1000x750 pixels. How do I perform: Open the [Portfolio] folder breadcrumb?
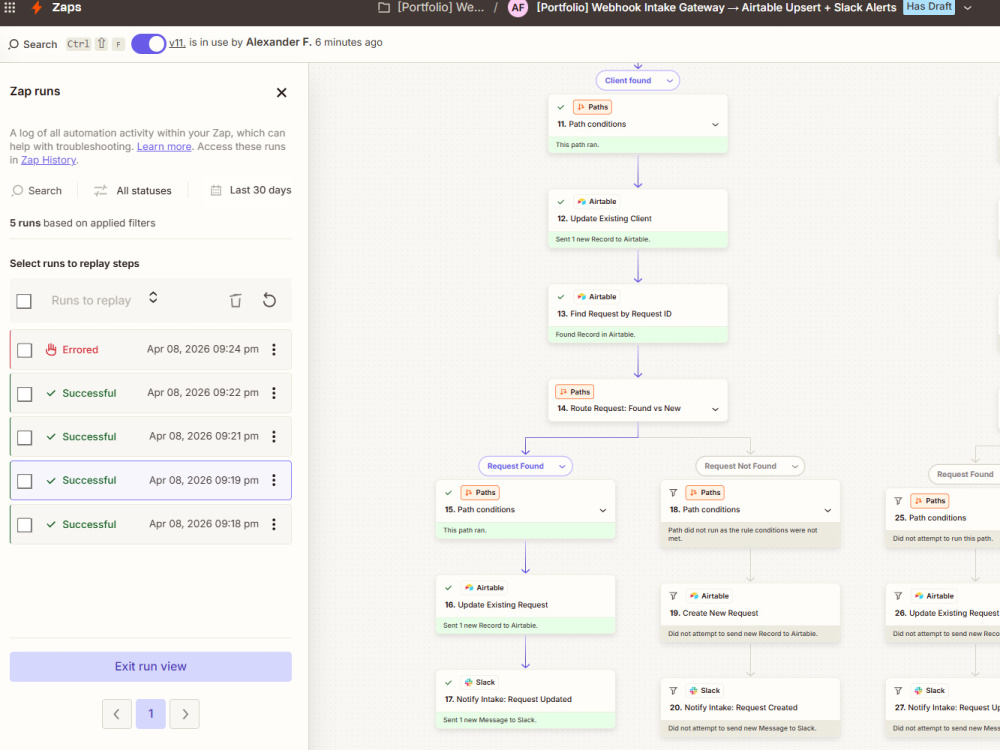(431, 8)
